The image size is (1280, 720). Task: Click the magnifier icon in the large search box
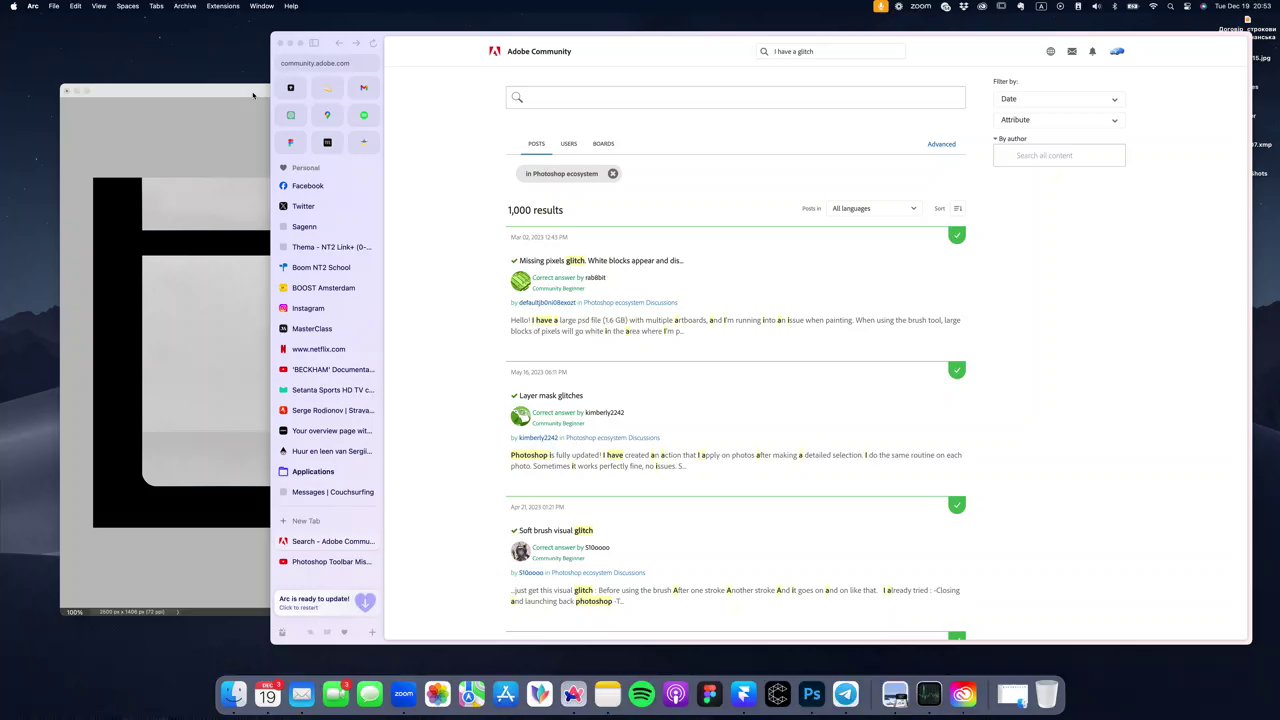click(x=517, y=97)
